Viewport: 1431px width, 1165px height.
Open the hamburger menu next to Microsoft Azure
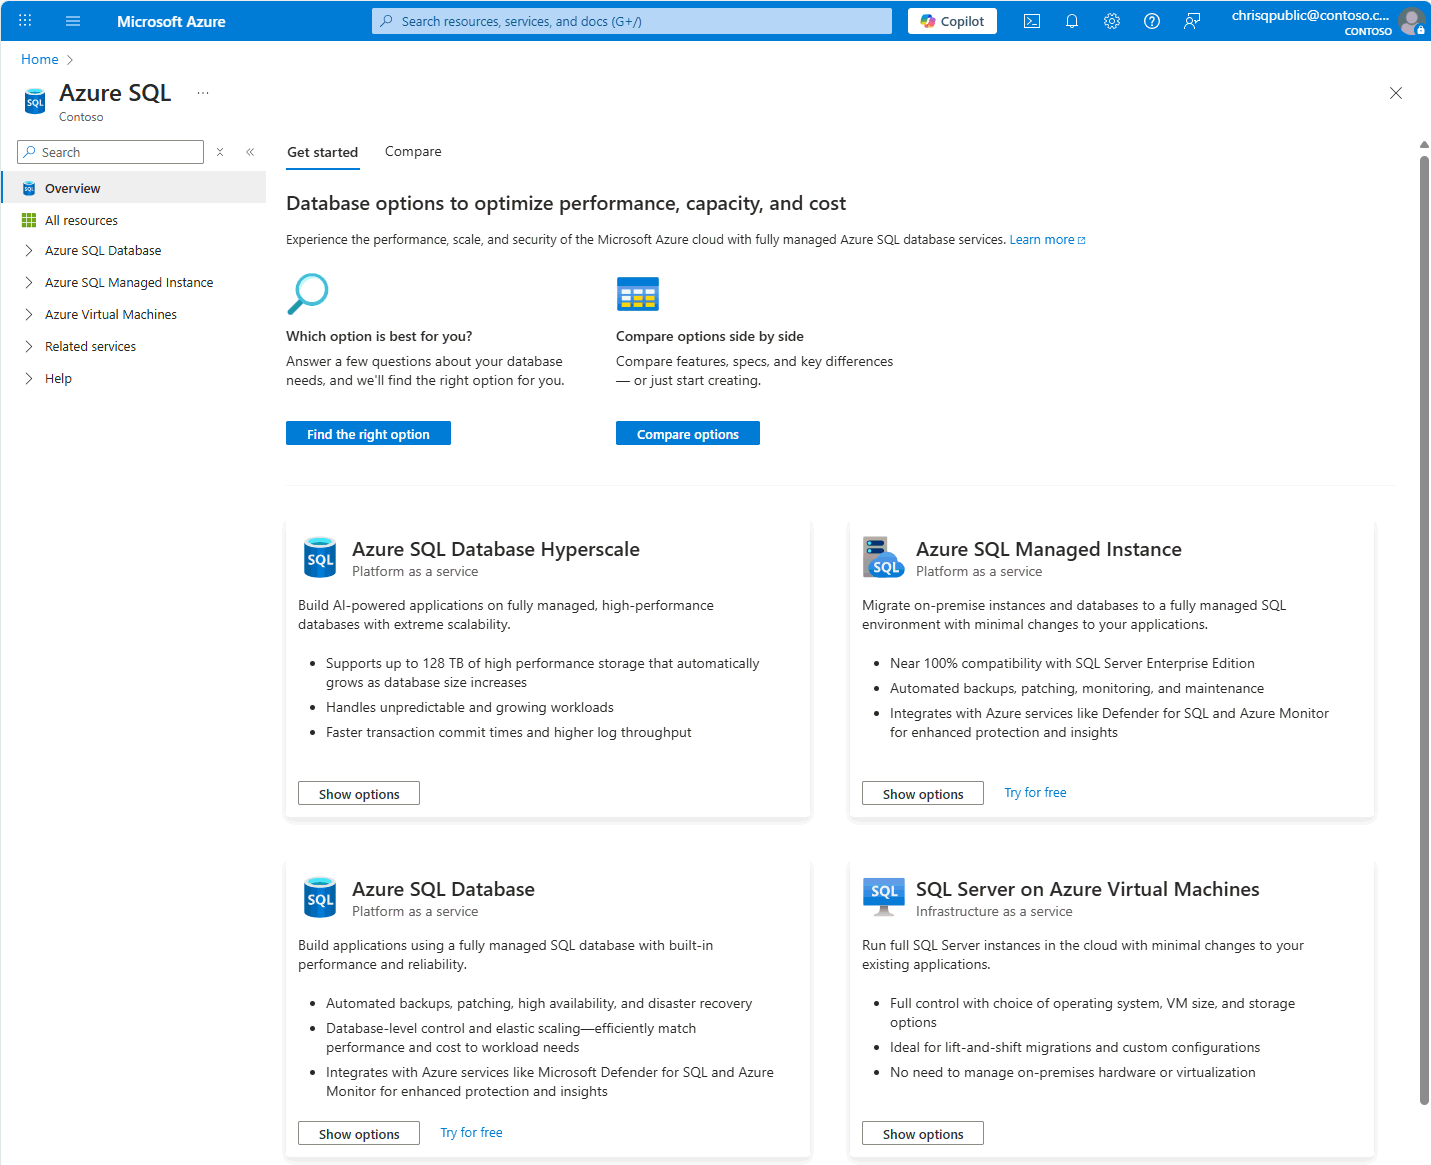(x=72, y=20)
